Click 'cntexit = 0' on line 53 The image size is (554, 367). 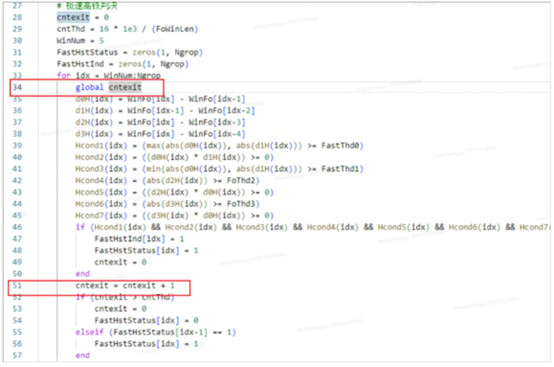pyautogui.click(x=120, y=309)
